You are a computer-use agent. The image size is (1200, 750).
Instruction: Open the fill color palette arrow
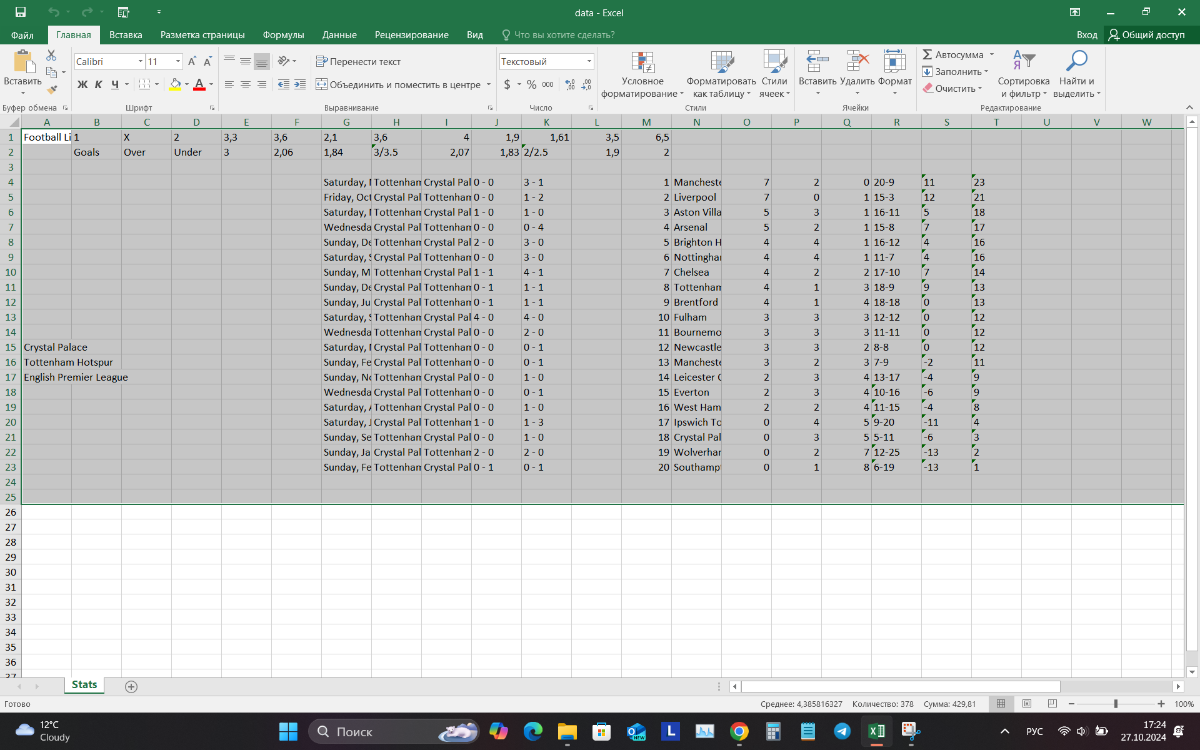(186, 85)
